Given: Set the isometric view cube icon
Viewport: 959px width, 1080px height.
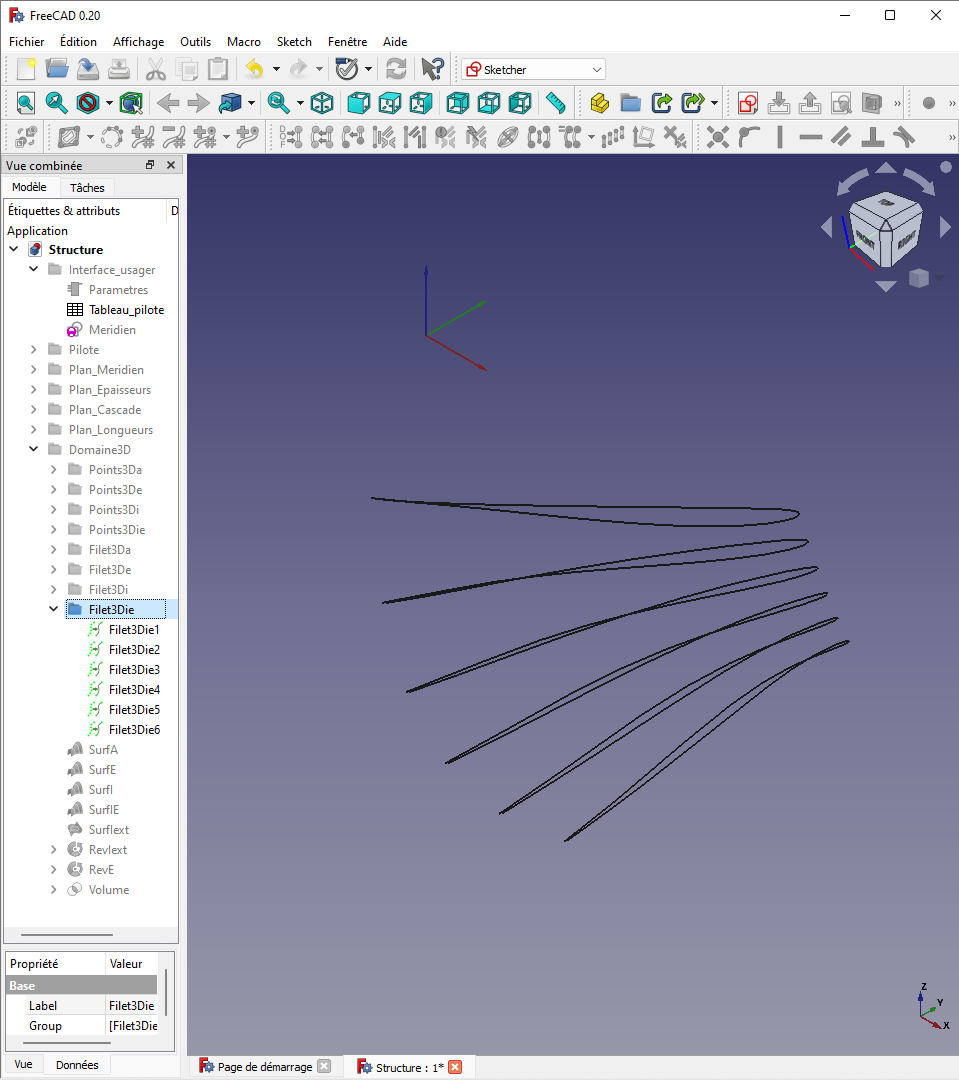Looking at the screenshot, I should [x=322, y=103].
